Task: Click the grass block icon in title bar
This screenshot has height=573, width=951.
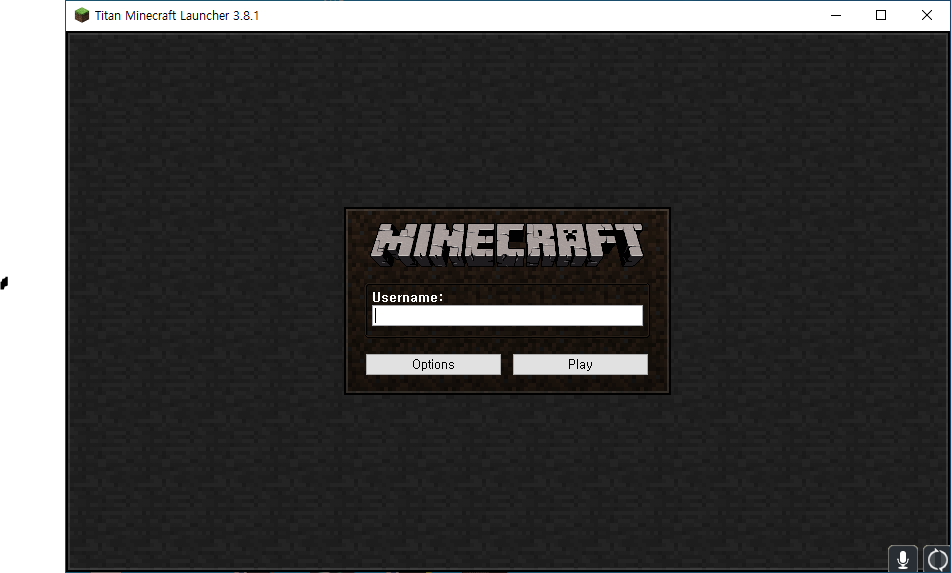Action: point(82,15)
